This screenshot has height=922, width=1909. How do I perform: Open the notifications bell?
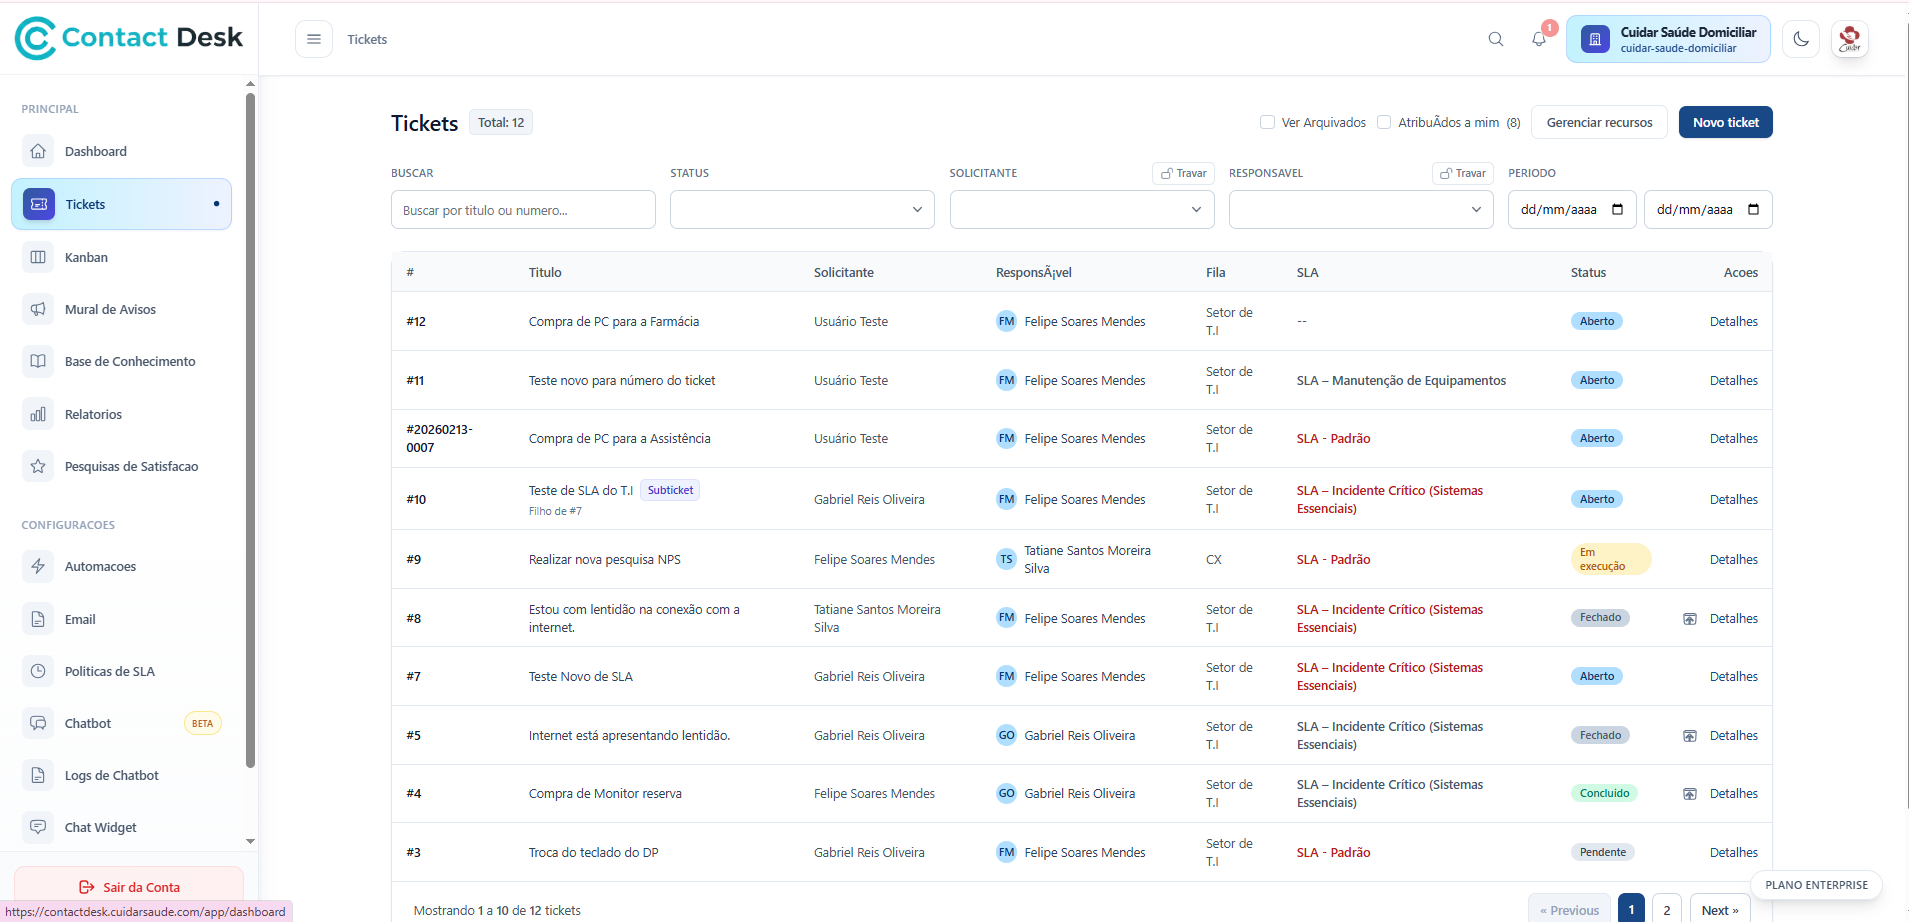click(x=1539, y=39)
